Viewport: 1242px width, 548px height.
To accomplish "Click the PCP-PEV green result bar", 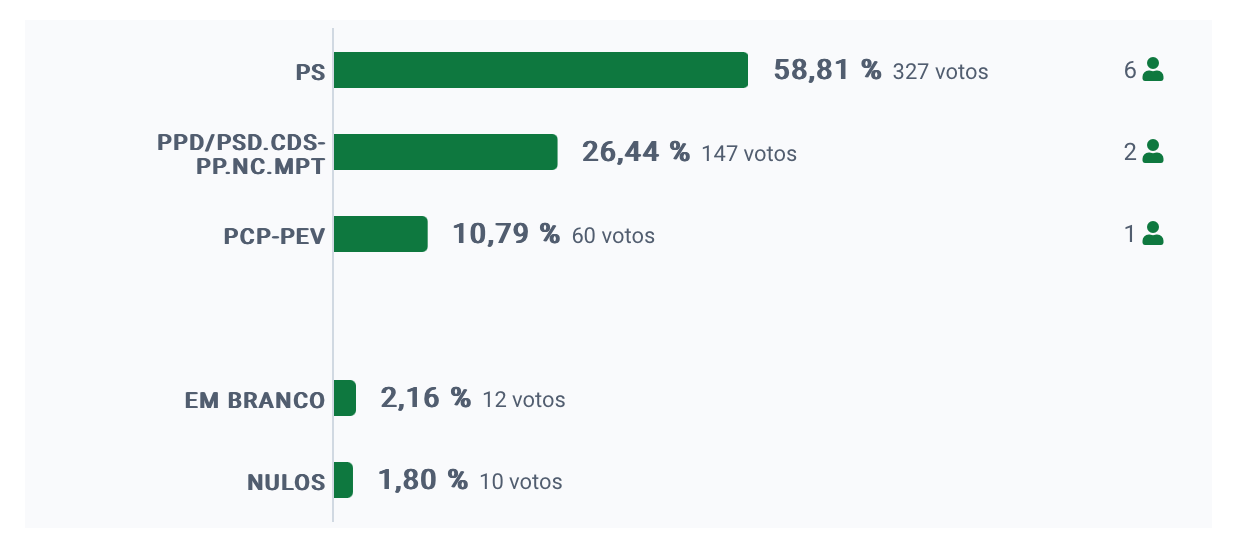I will 380,234.
